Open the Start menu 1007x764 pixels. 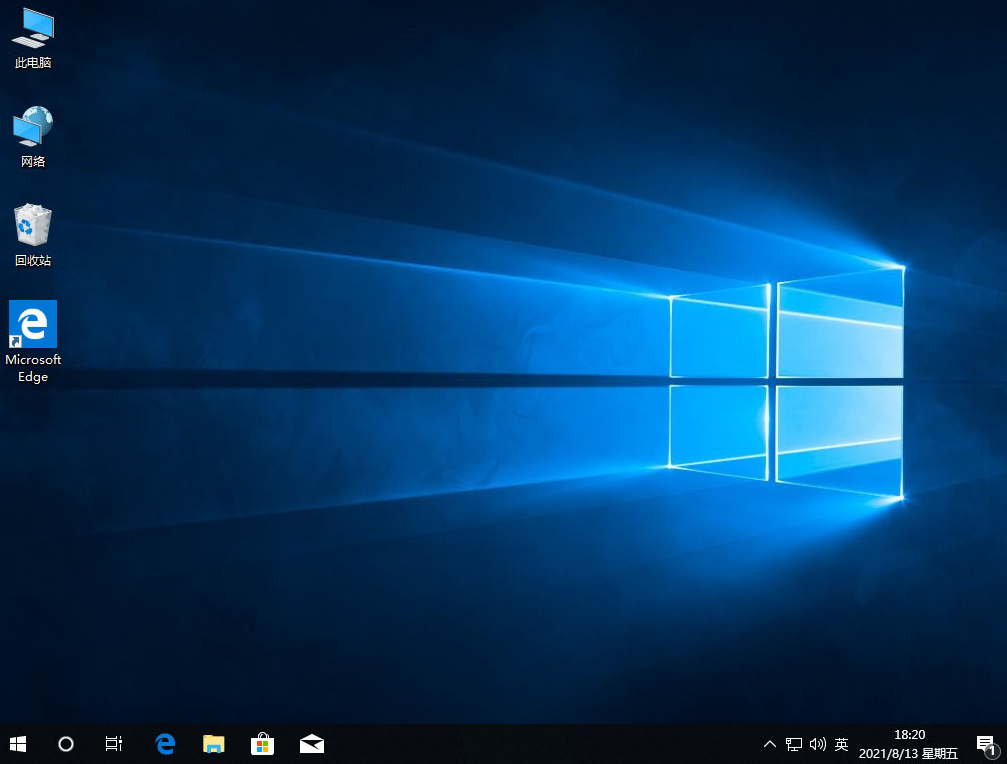[x=18, y=744]
